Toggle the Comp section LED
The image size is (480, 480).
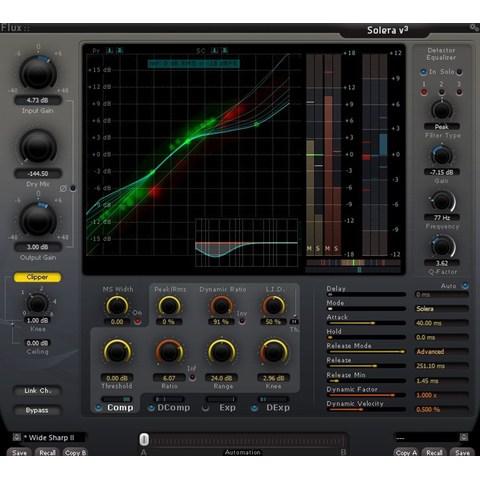[x=99, y=407]
